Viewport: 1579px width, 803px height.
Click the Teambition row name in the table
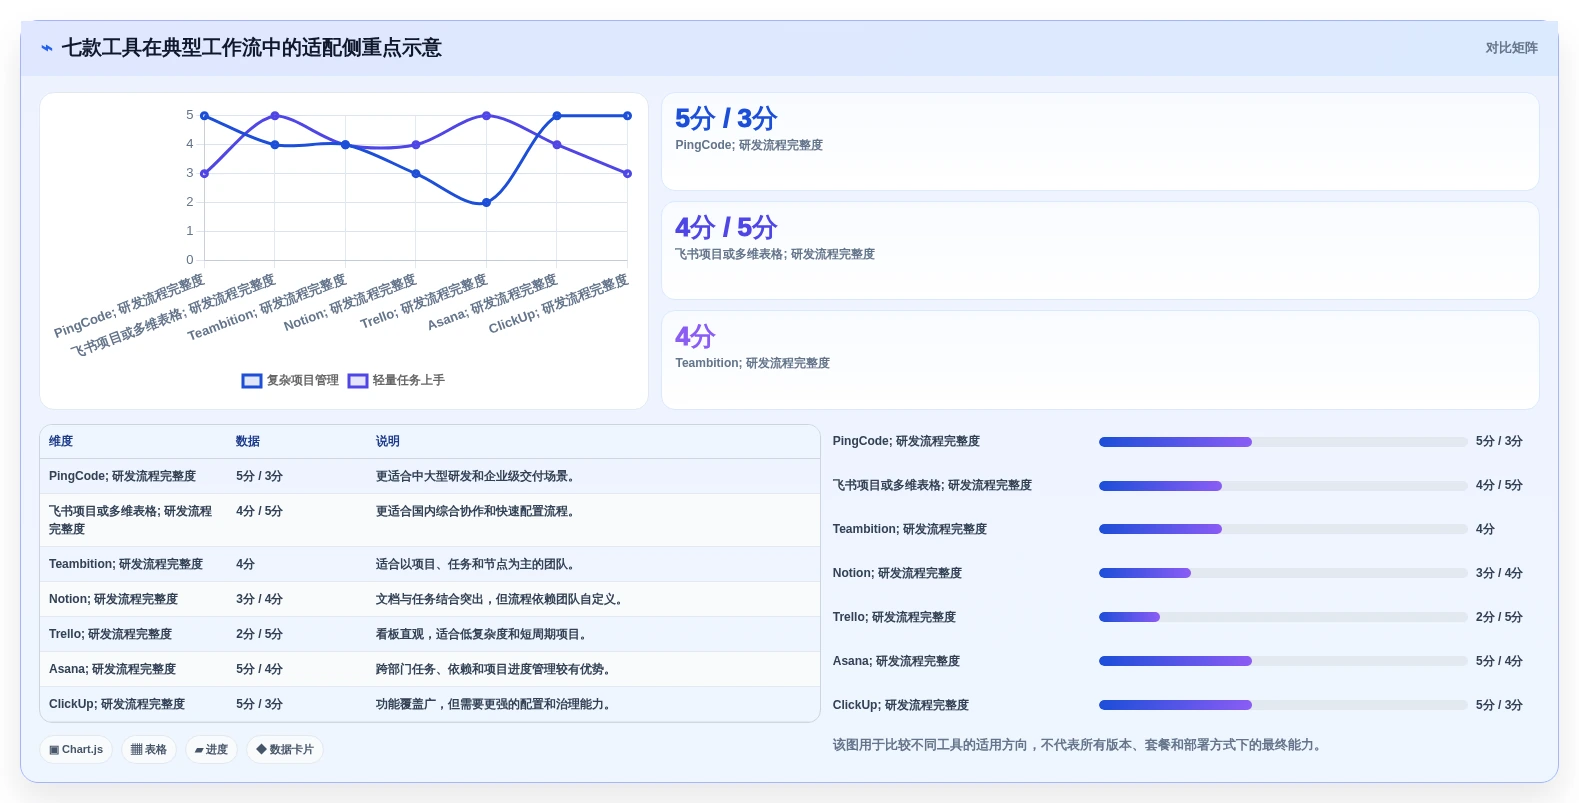(x=126, y=565)
